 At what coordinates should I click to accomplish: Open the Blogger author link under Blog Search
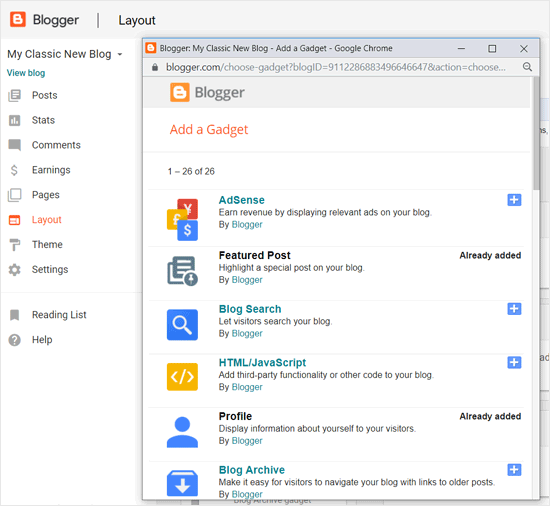click(247, 333)
